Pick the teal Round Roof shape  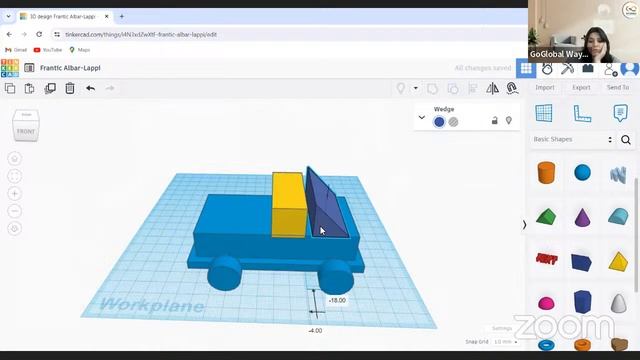click(618, 216)
